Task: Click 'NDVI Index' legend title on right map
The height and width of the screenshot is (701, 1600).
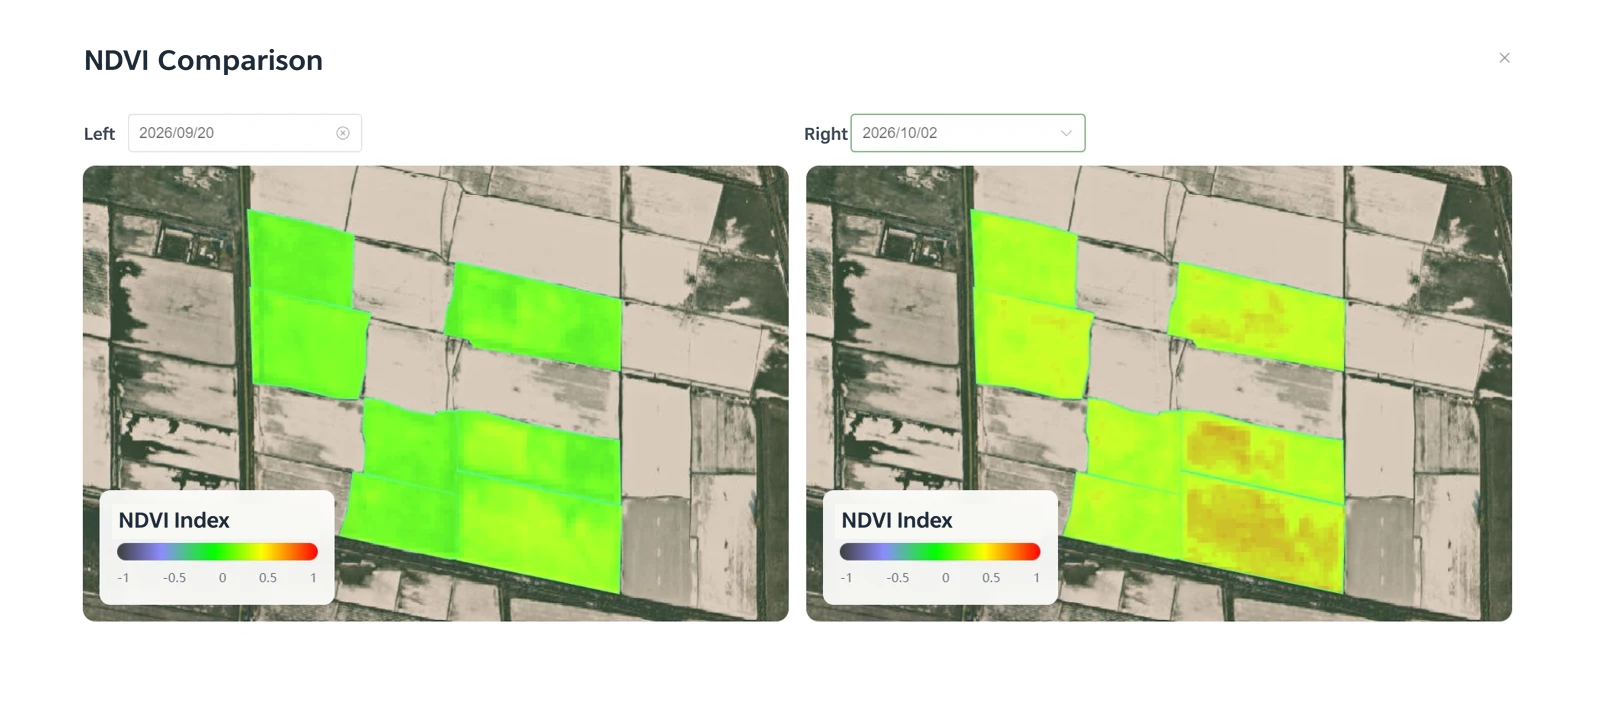Action: (897, 520)
